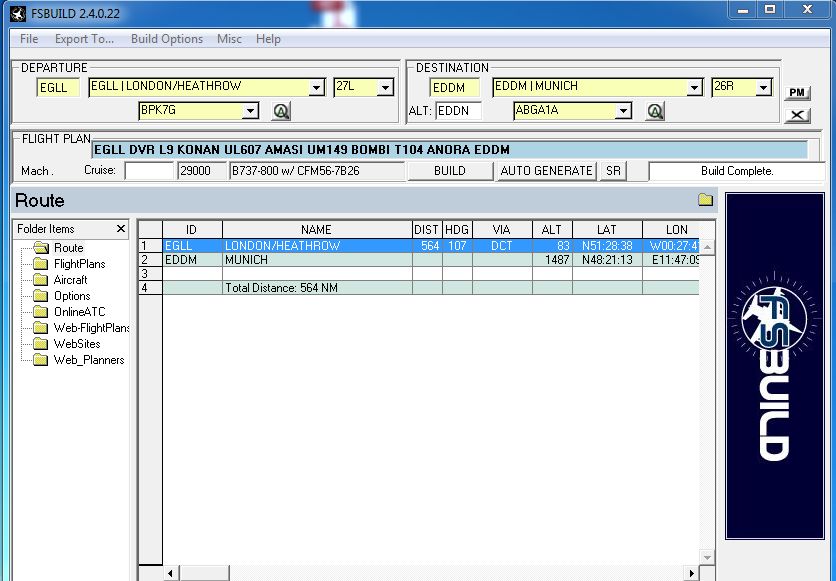The image size is (836, 581).
Task: Click the destination search magnifier icon
Action: [655, 111]
